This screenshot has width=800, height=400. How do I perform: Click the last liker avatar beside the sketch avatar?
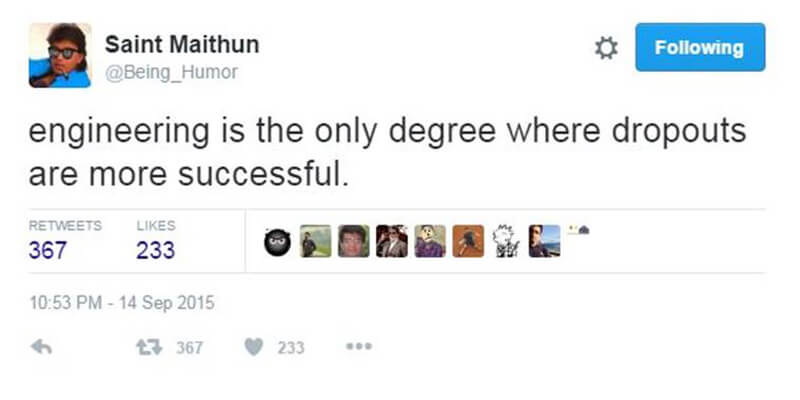[544, 241]
